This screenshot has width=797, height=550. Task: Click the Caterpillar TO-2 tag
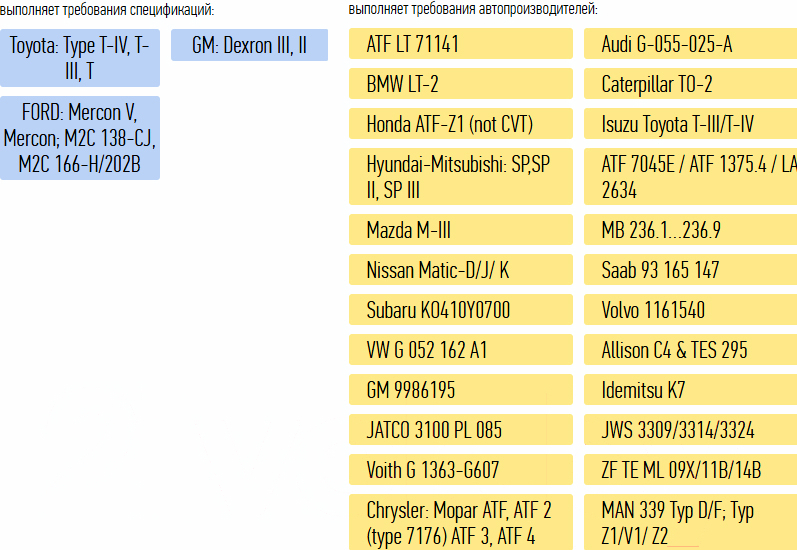tap(690, 84)
